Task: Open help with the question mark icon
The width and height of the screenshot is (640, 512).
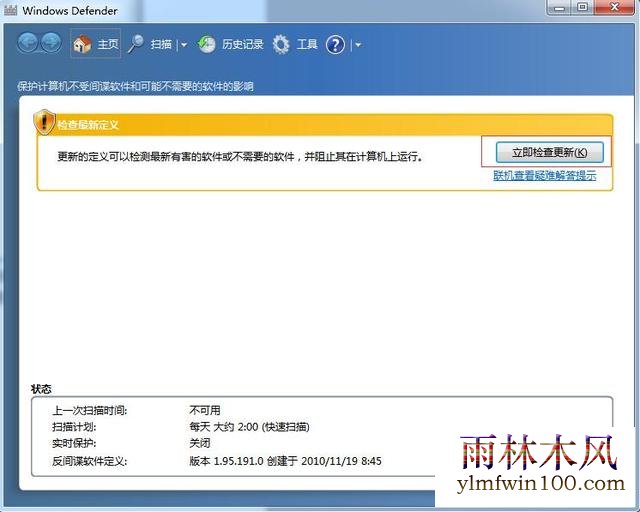Action: pos(336,45)
